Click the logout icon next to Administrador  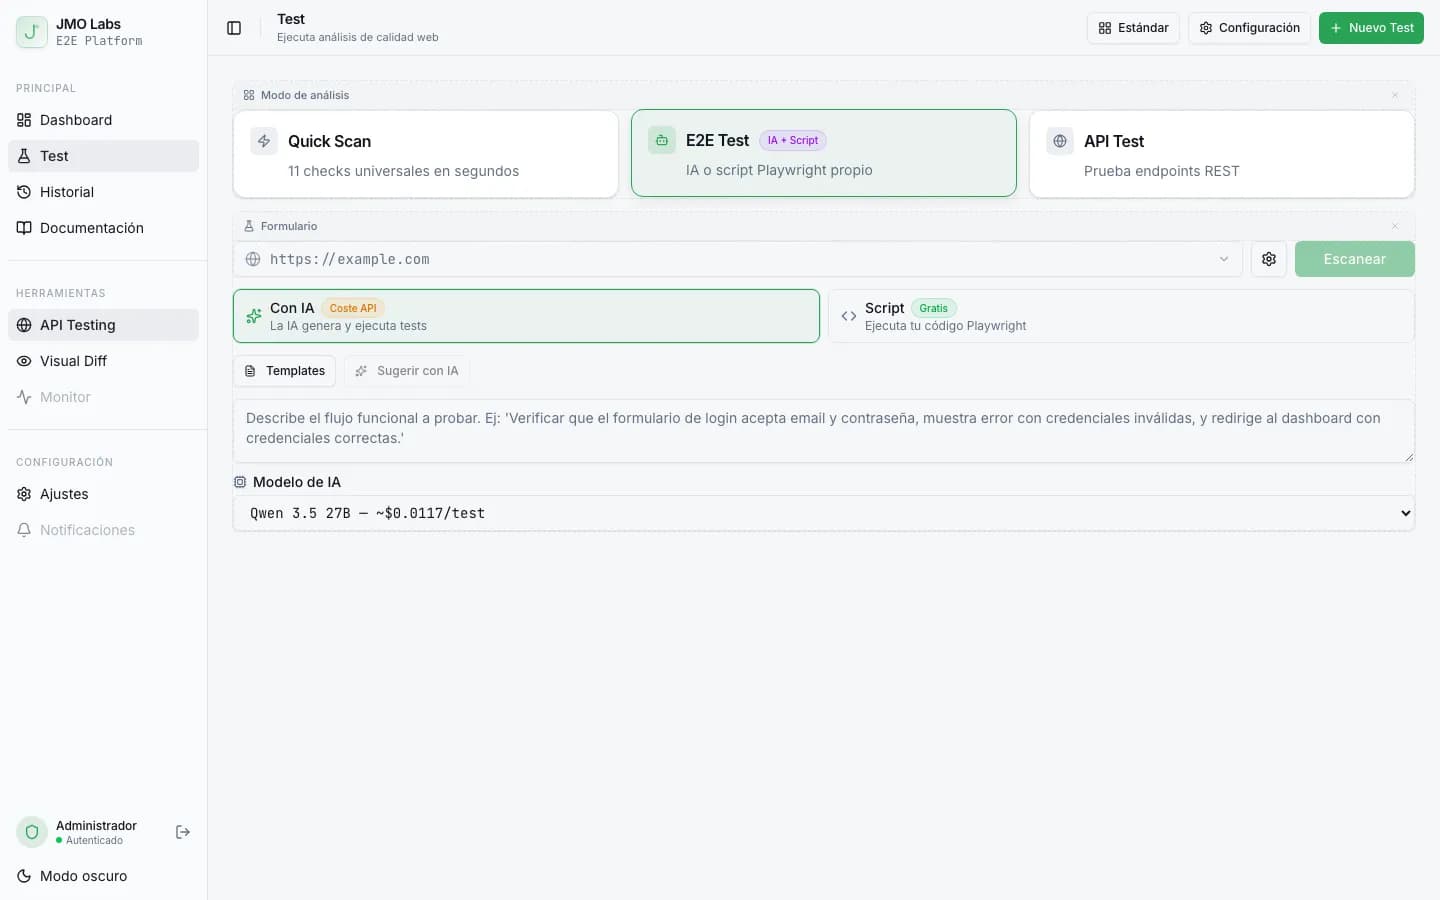tap(183, 832)
